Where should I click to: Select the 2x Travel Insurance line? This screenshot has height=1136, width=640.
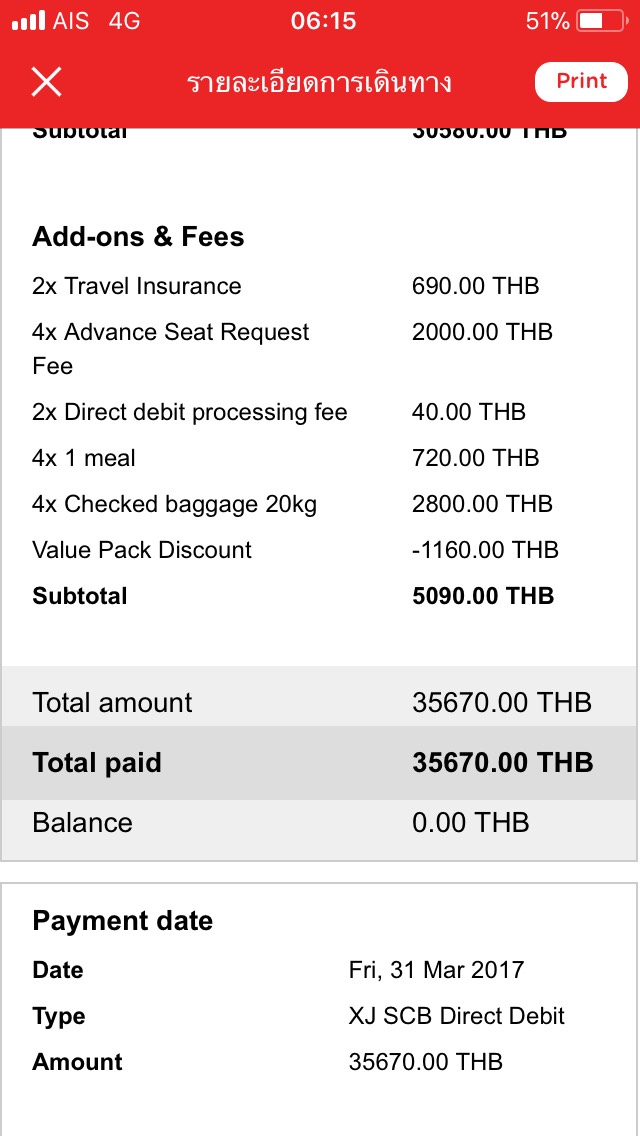(x=320, y=286)
